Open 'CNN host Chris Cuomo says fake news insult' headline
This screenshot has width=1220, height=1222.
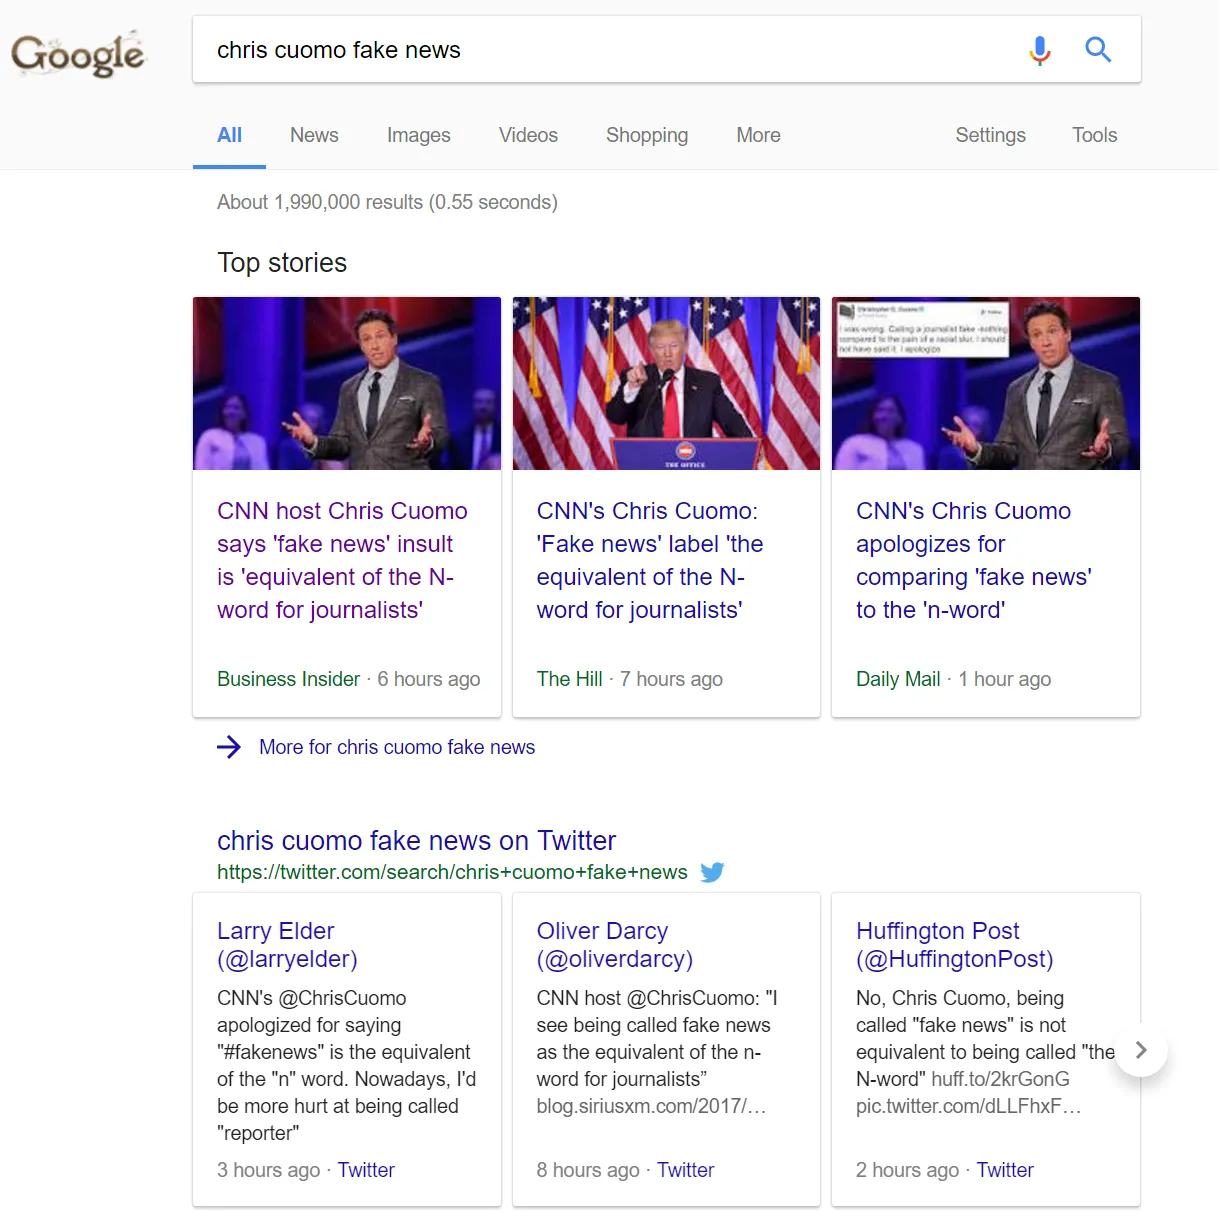pyautogui.click(x=342, y=560)
